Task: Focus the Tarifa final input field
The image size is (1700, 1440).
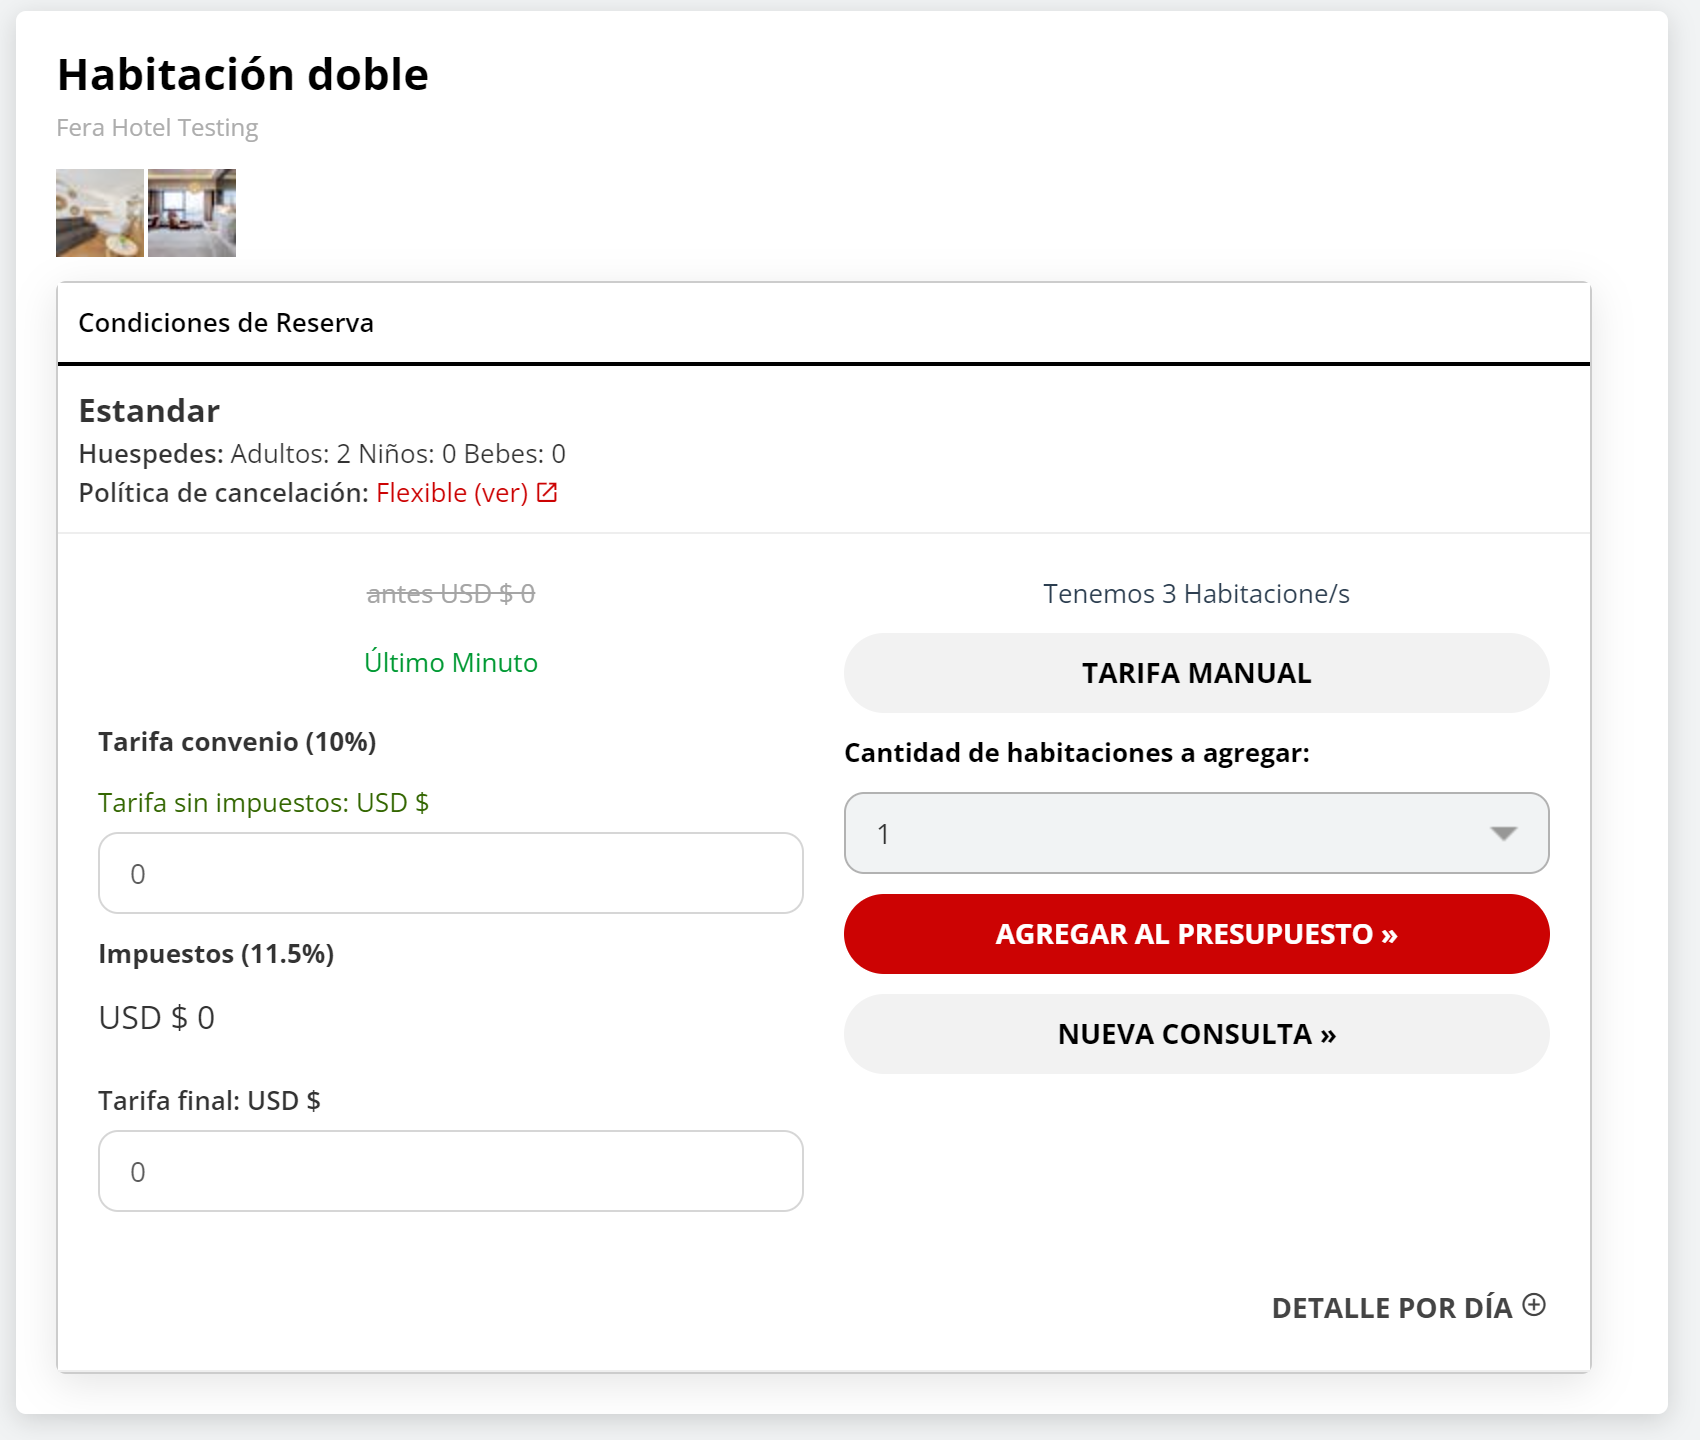Action: pos(450,1171)
